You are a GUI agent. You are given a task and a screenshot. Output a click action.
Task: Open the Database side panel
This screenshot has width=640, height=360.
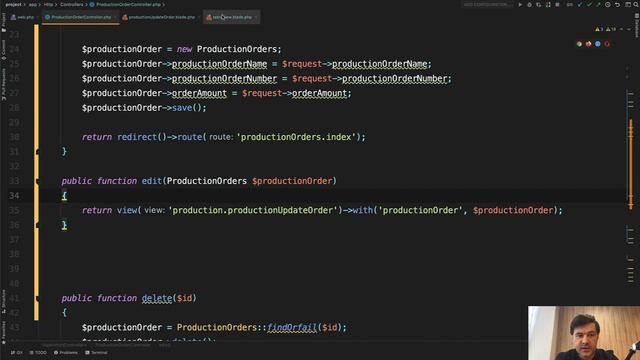click(636, 25)
